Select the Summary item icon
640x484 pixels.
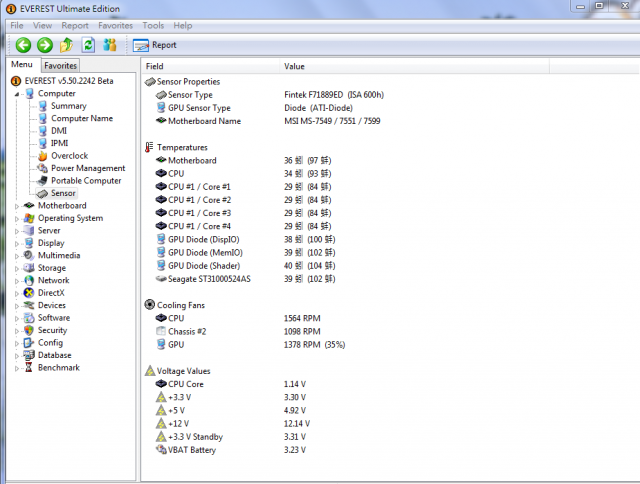pyautogui.click(x=42, y=106)
